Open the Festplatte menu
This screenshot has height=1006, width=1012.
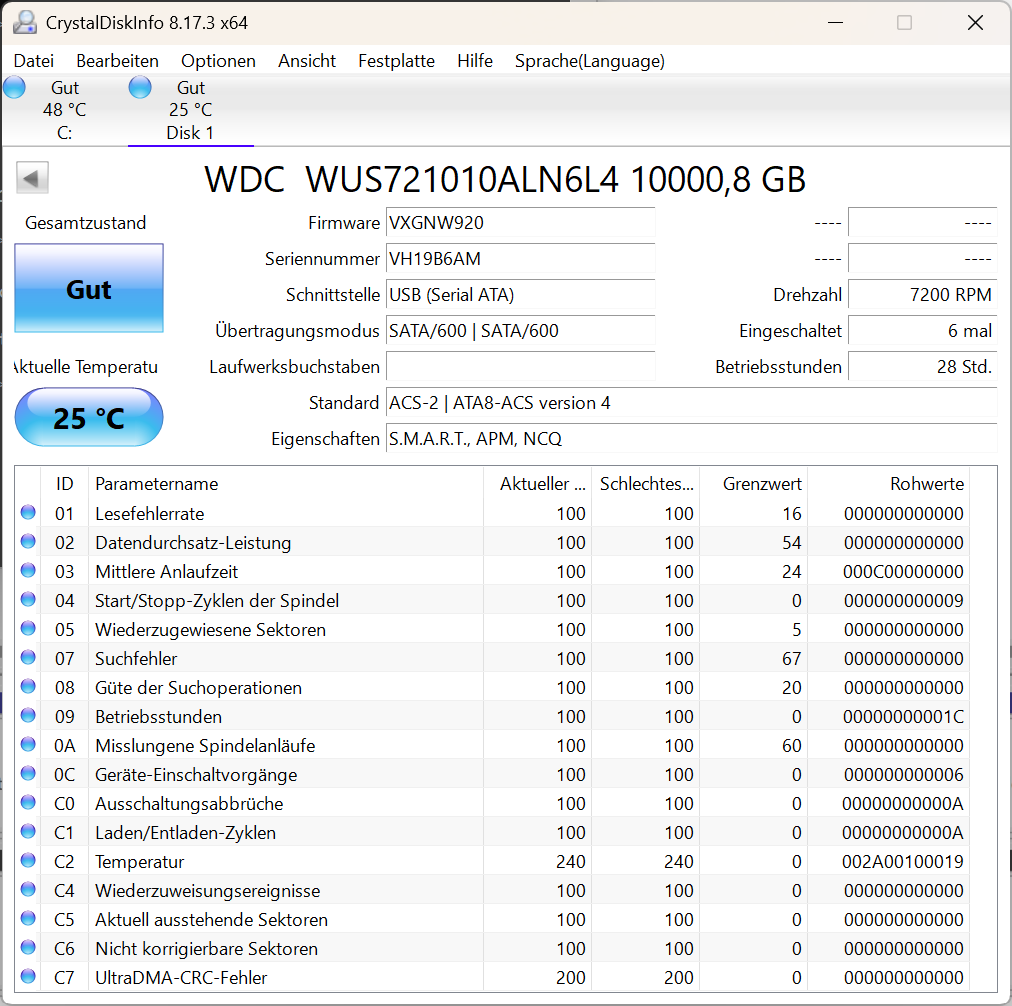pos(396,61)
